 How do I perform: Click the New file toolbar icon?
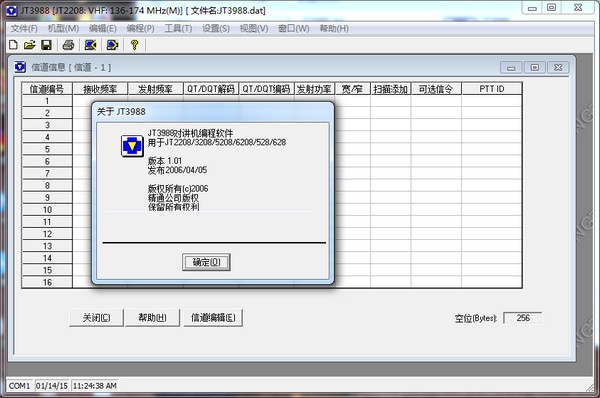[13, 45]
